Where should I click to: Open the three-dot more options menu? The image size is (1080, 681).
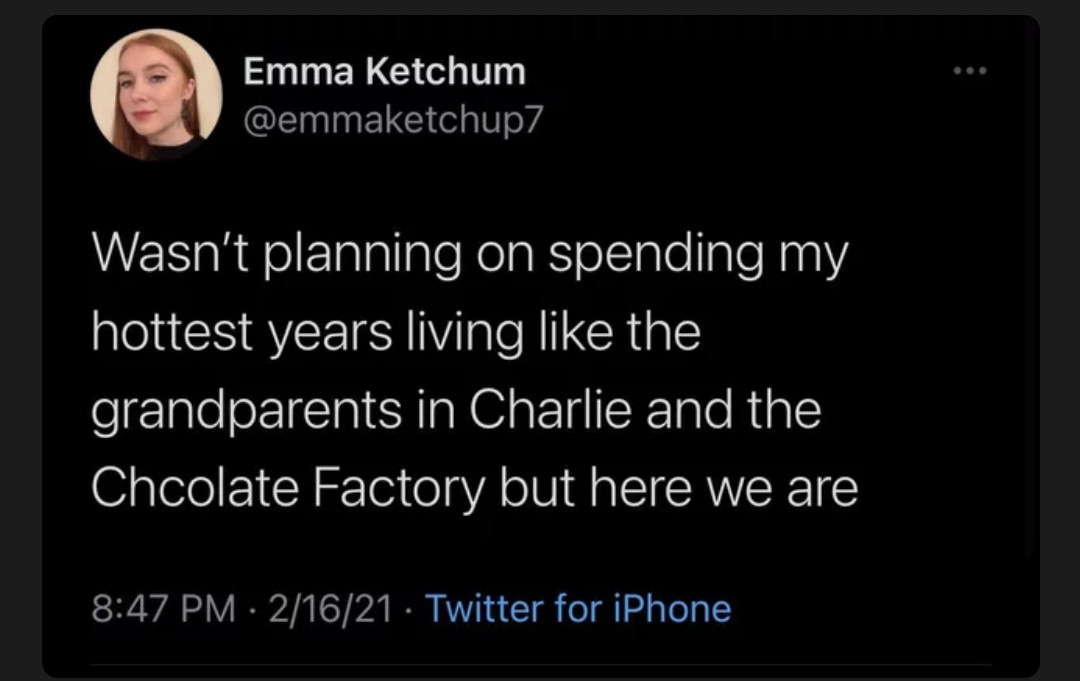click(970, 70)
